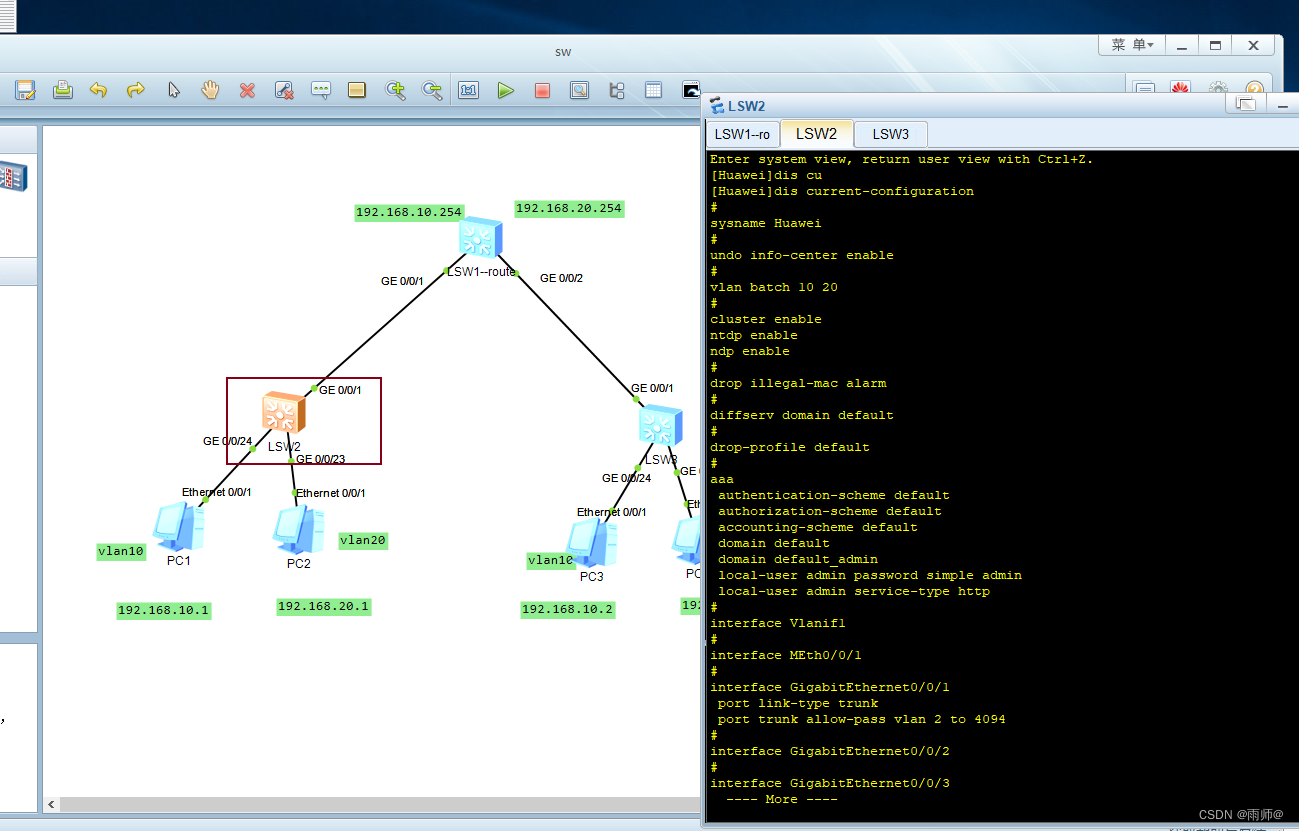Click the LSW2 window restore-down button
Image resolution: width=1299 pixels, height=831 pixels.
[x=1245, y=104]
